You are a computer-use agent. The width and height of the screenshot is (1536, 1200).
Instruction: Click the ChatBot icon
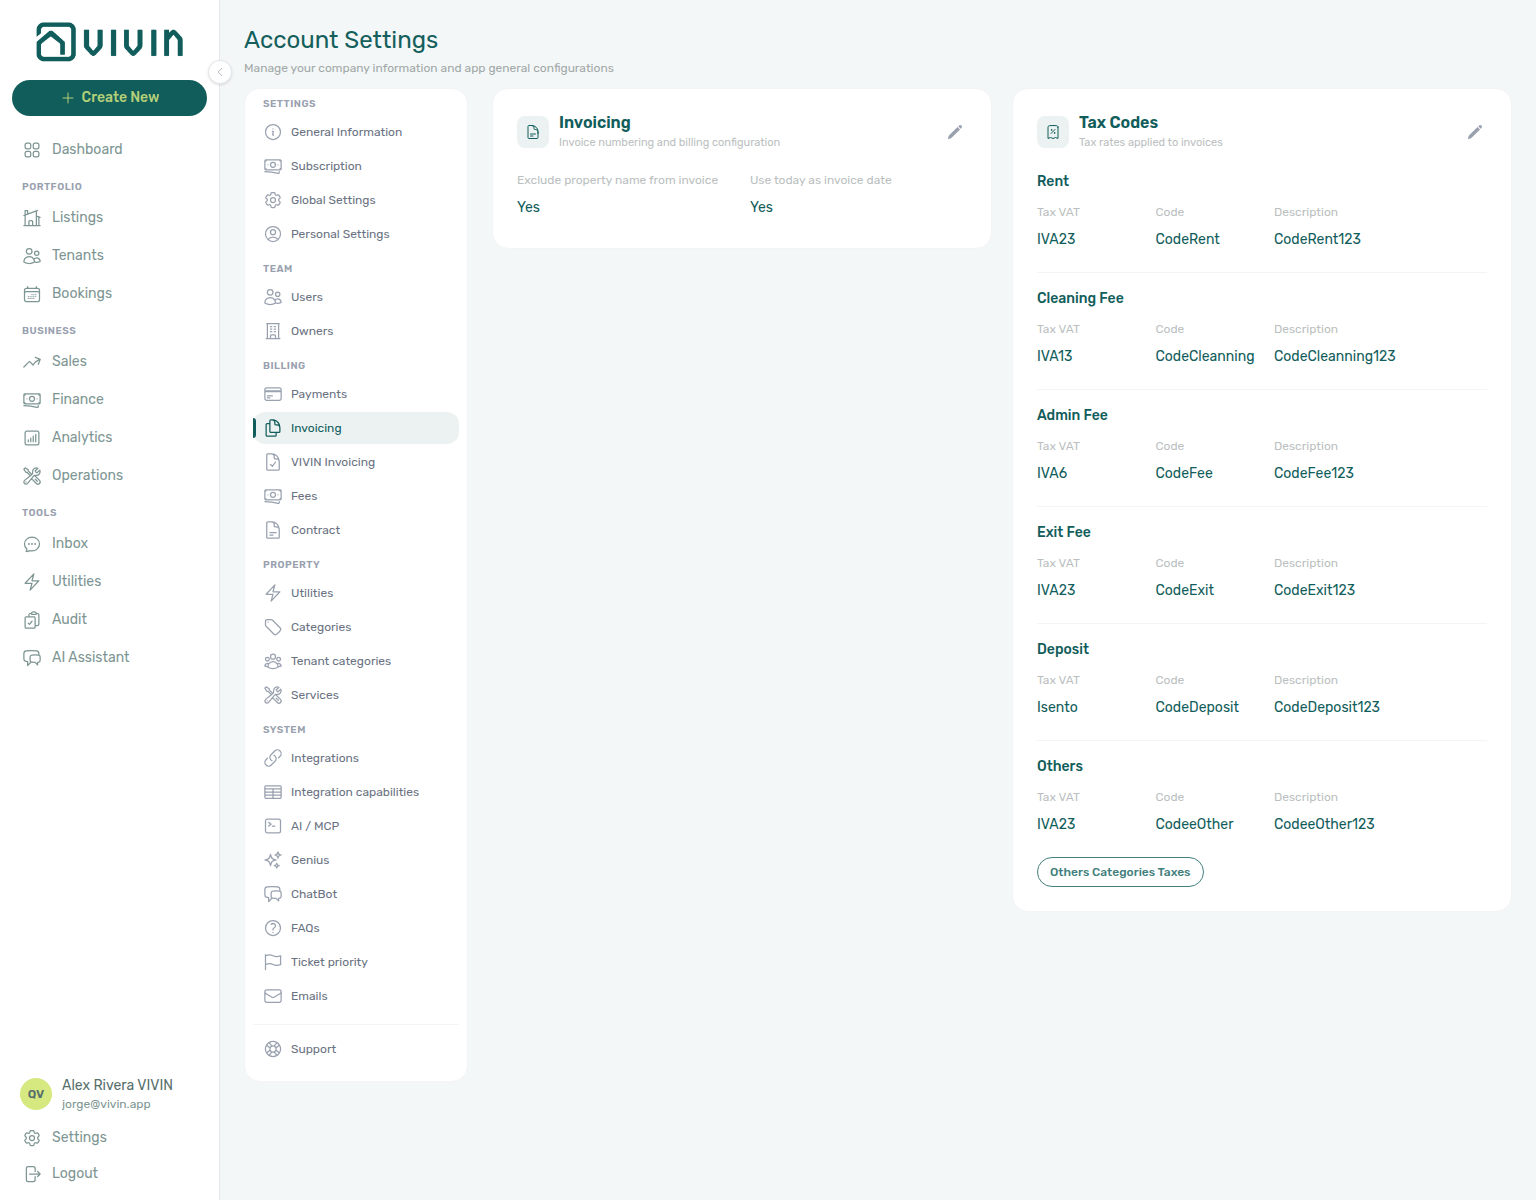tap(273, 894)
